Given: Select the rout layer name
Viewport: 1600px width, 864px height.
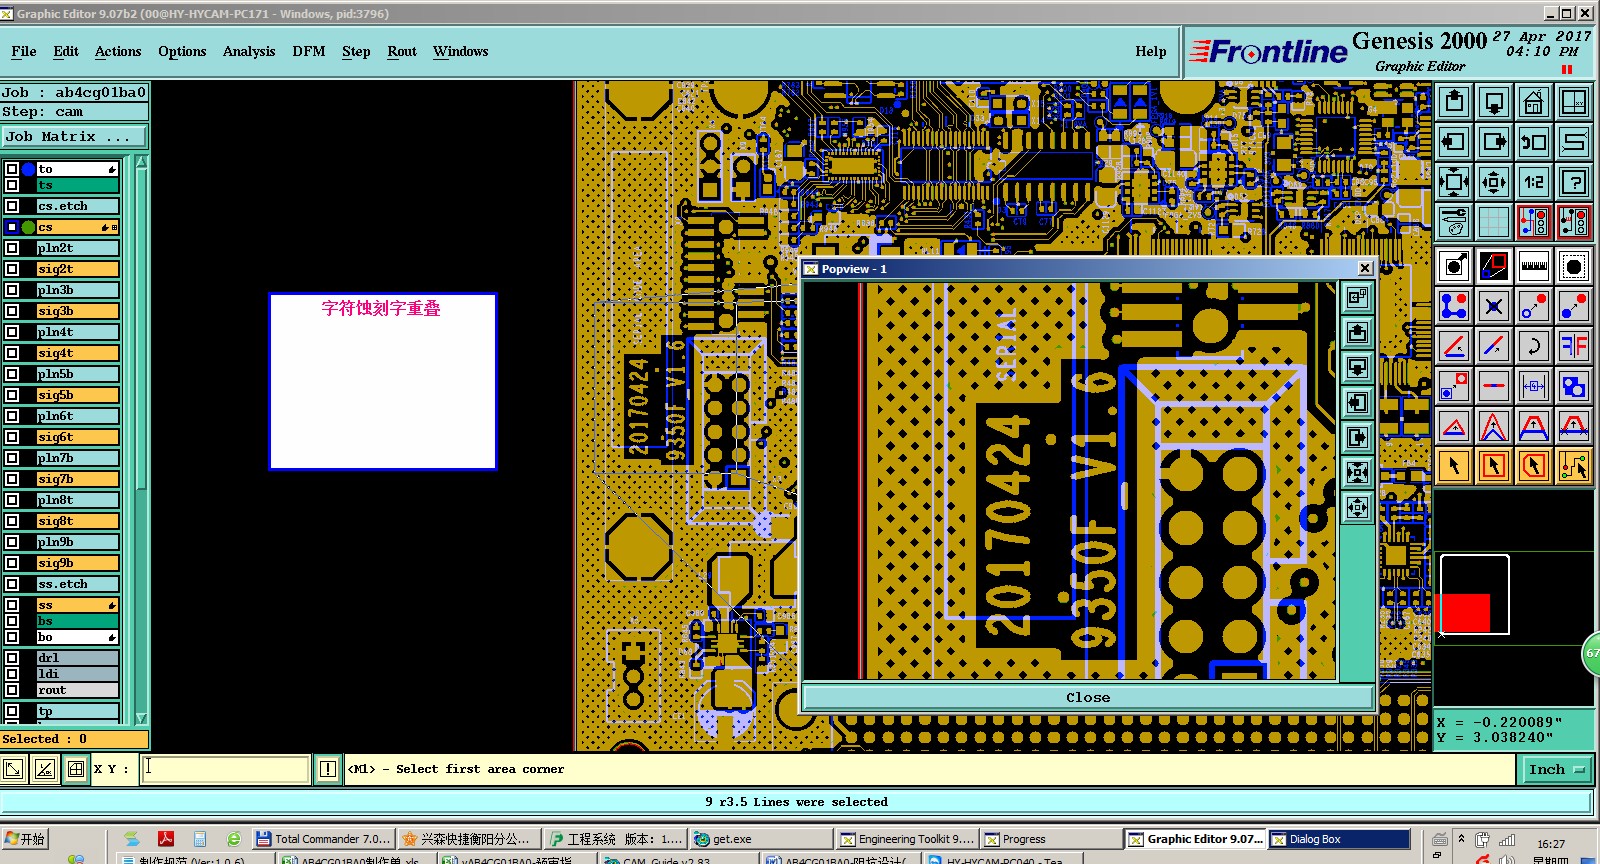Looking at the screenshot, I should pyautogui.click(x=77, y=690).
